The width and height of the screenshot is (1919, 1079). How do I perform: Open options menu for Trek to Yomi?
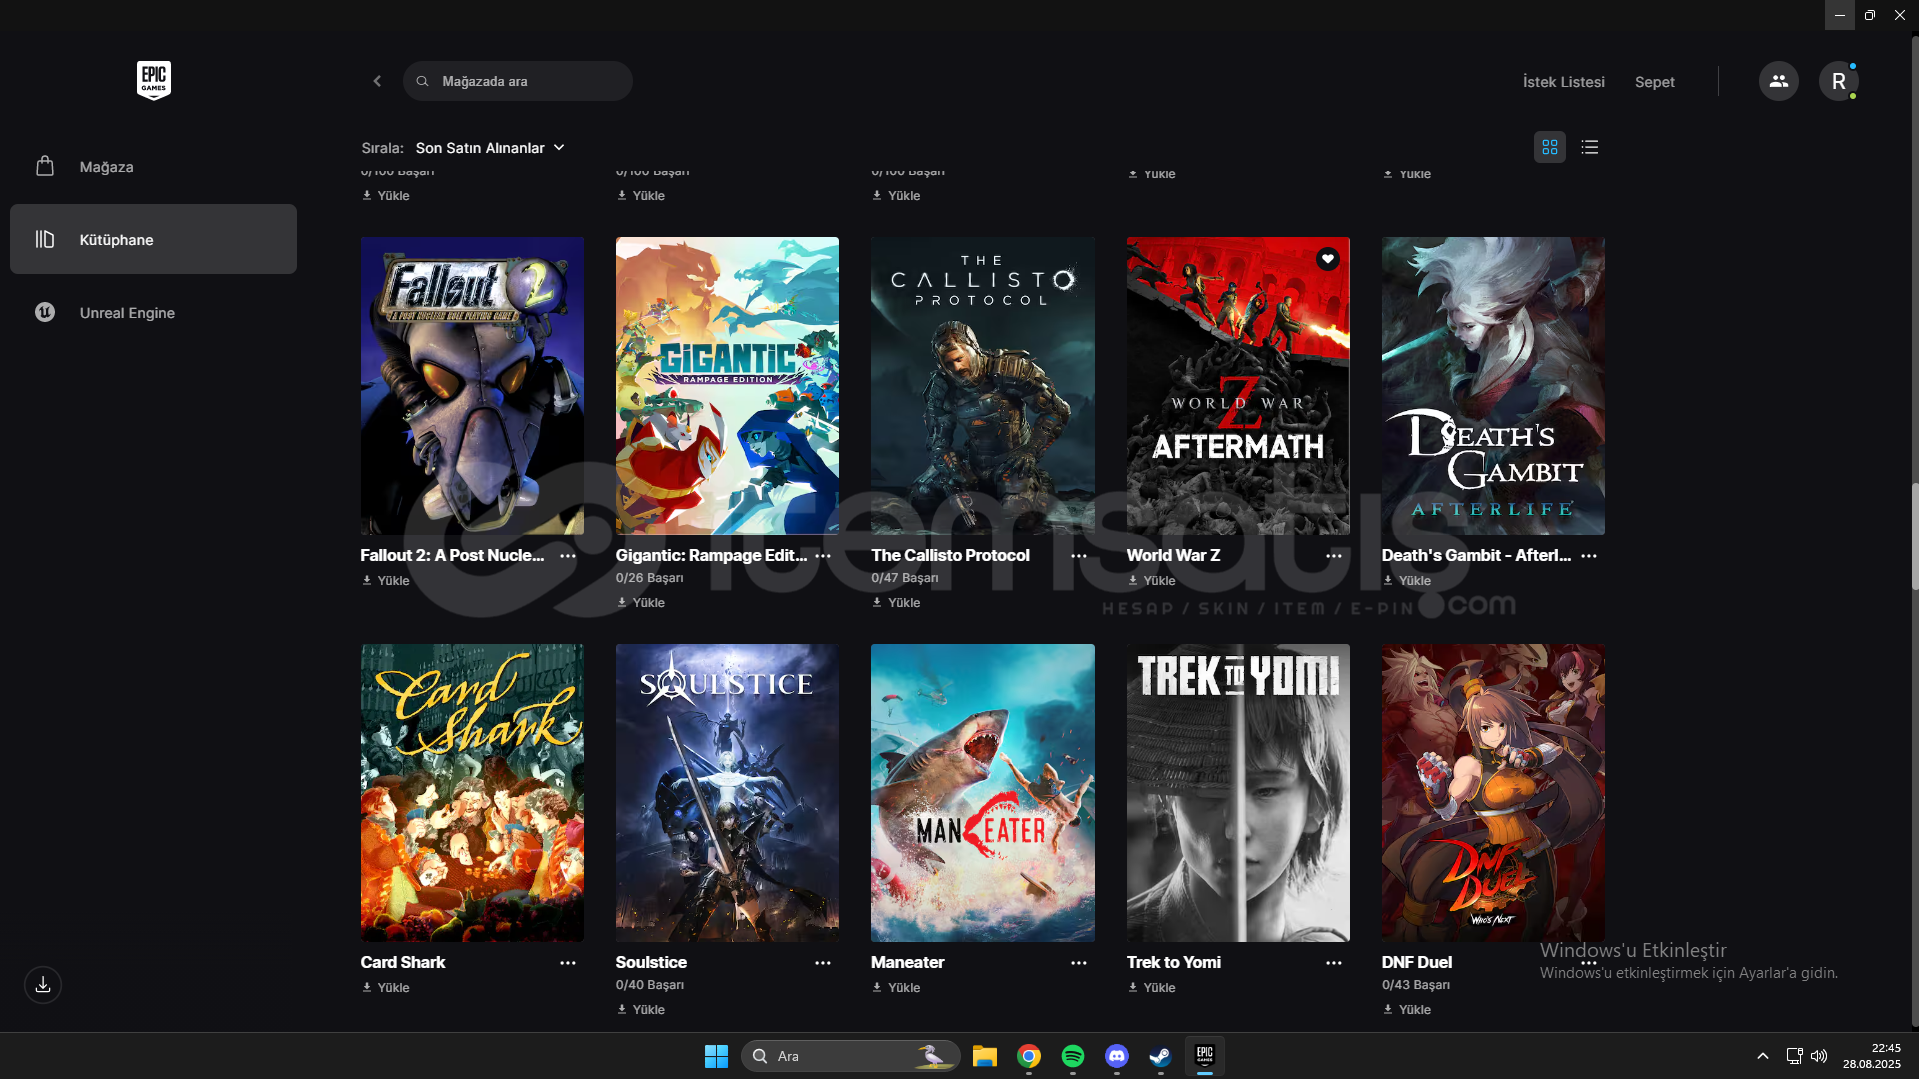pos(1334,963)
